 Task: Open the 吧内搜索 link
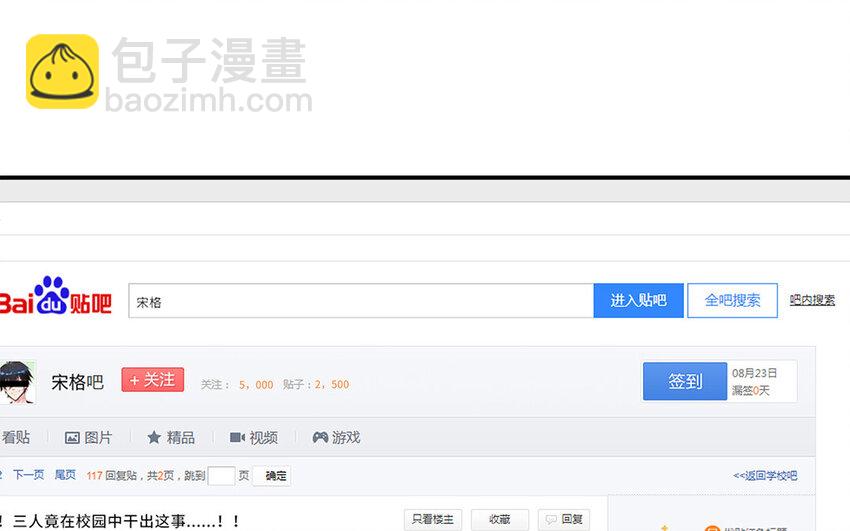(x=812, y=300)
